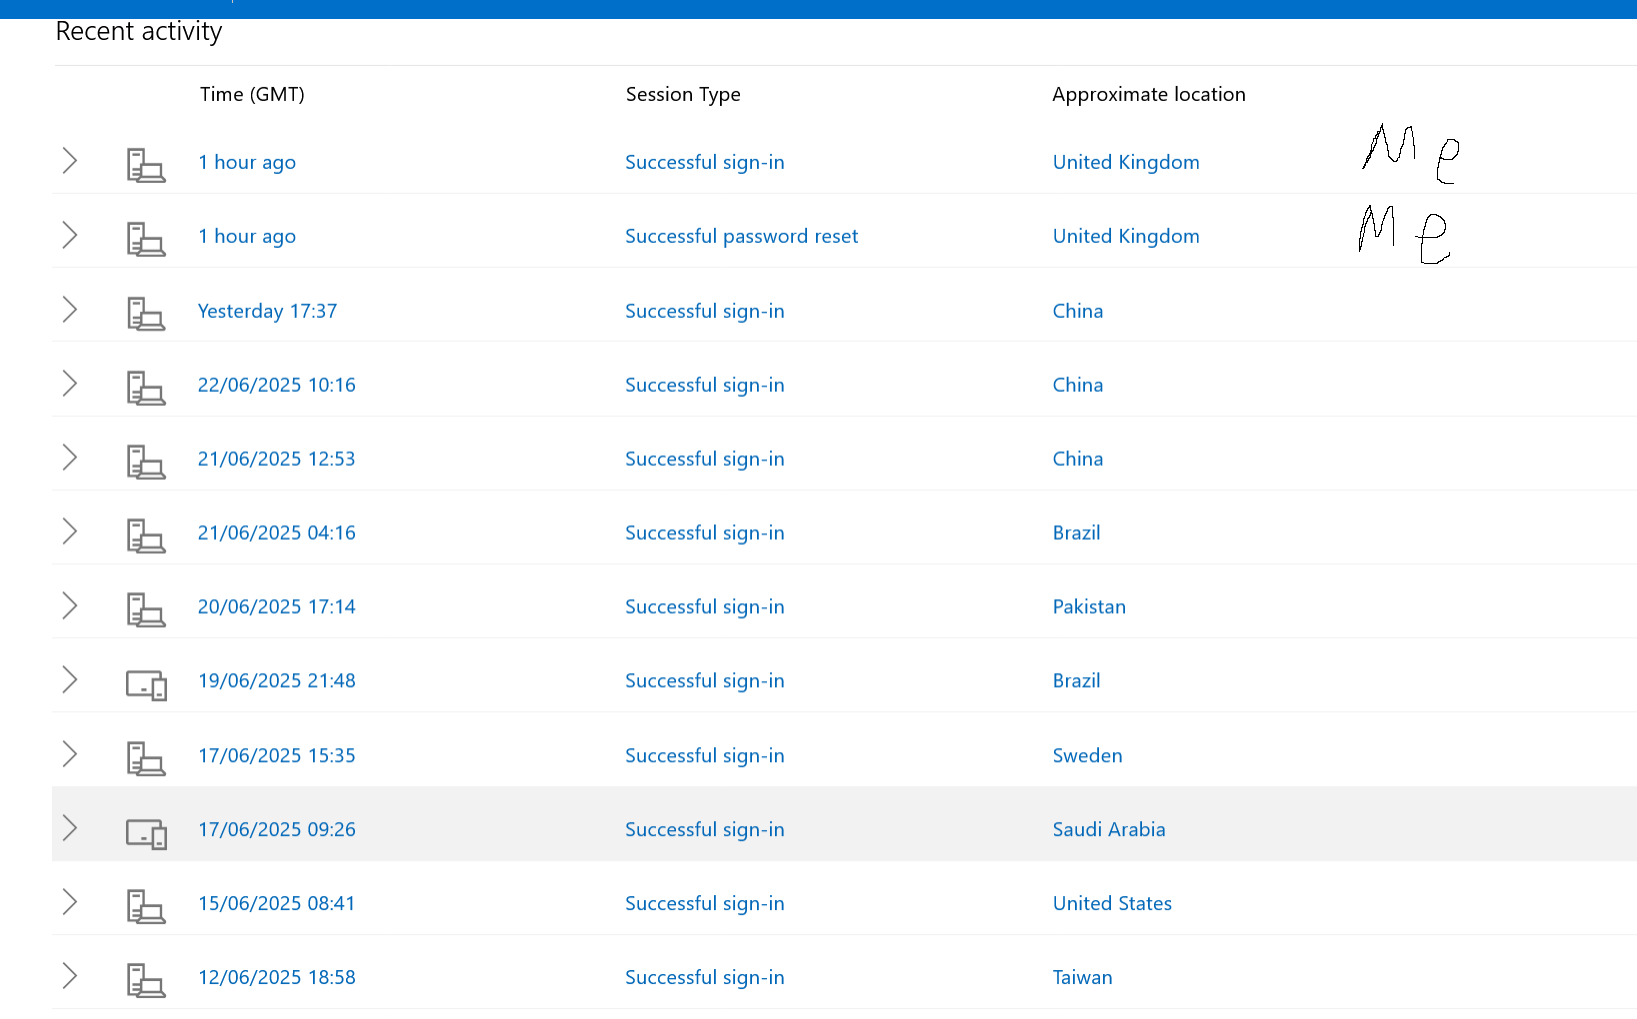Click Successful sign-in for the Pakistan row
The height and width of the screenshot is (1019, 1637).
[x=705, y=607]
